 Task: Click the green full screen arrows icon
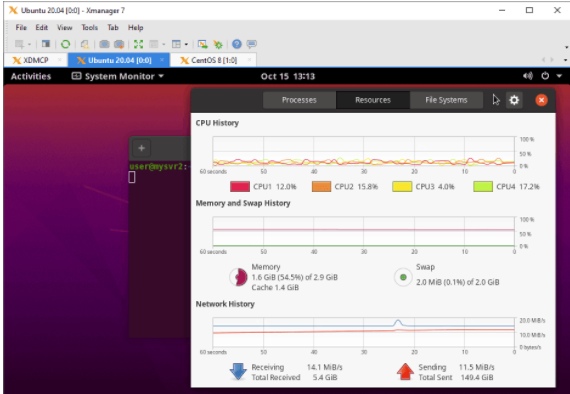click(x=138, y=44)
